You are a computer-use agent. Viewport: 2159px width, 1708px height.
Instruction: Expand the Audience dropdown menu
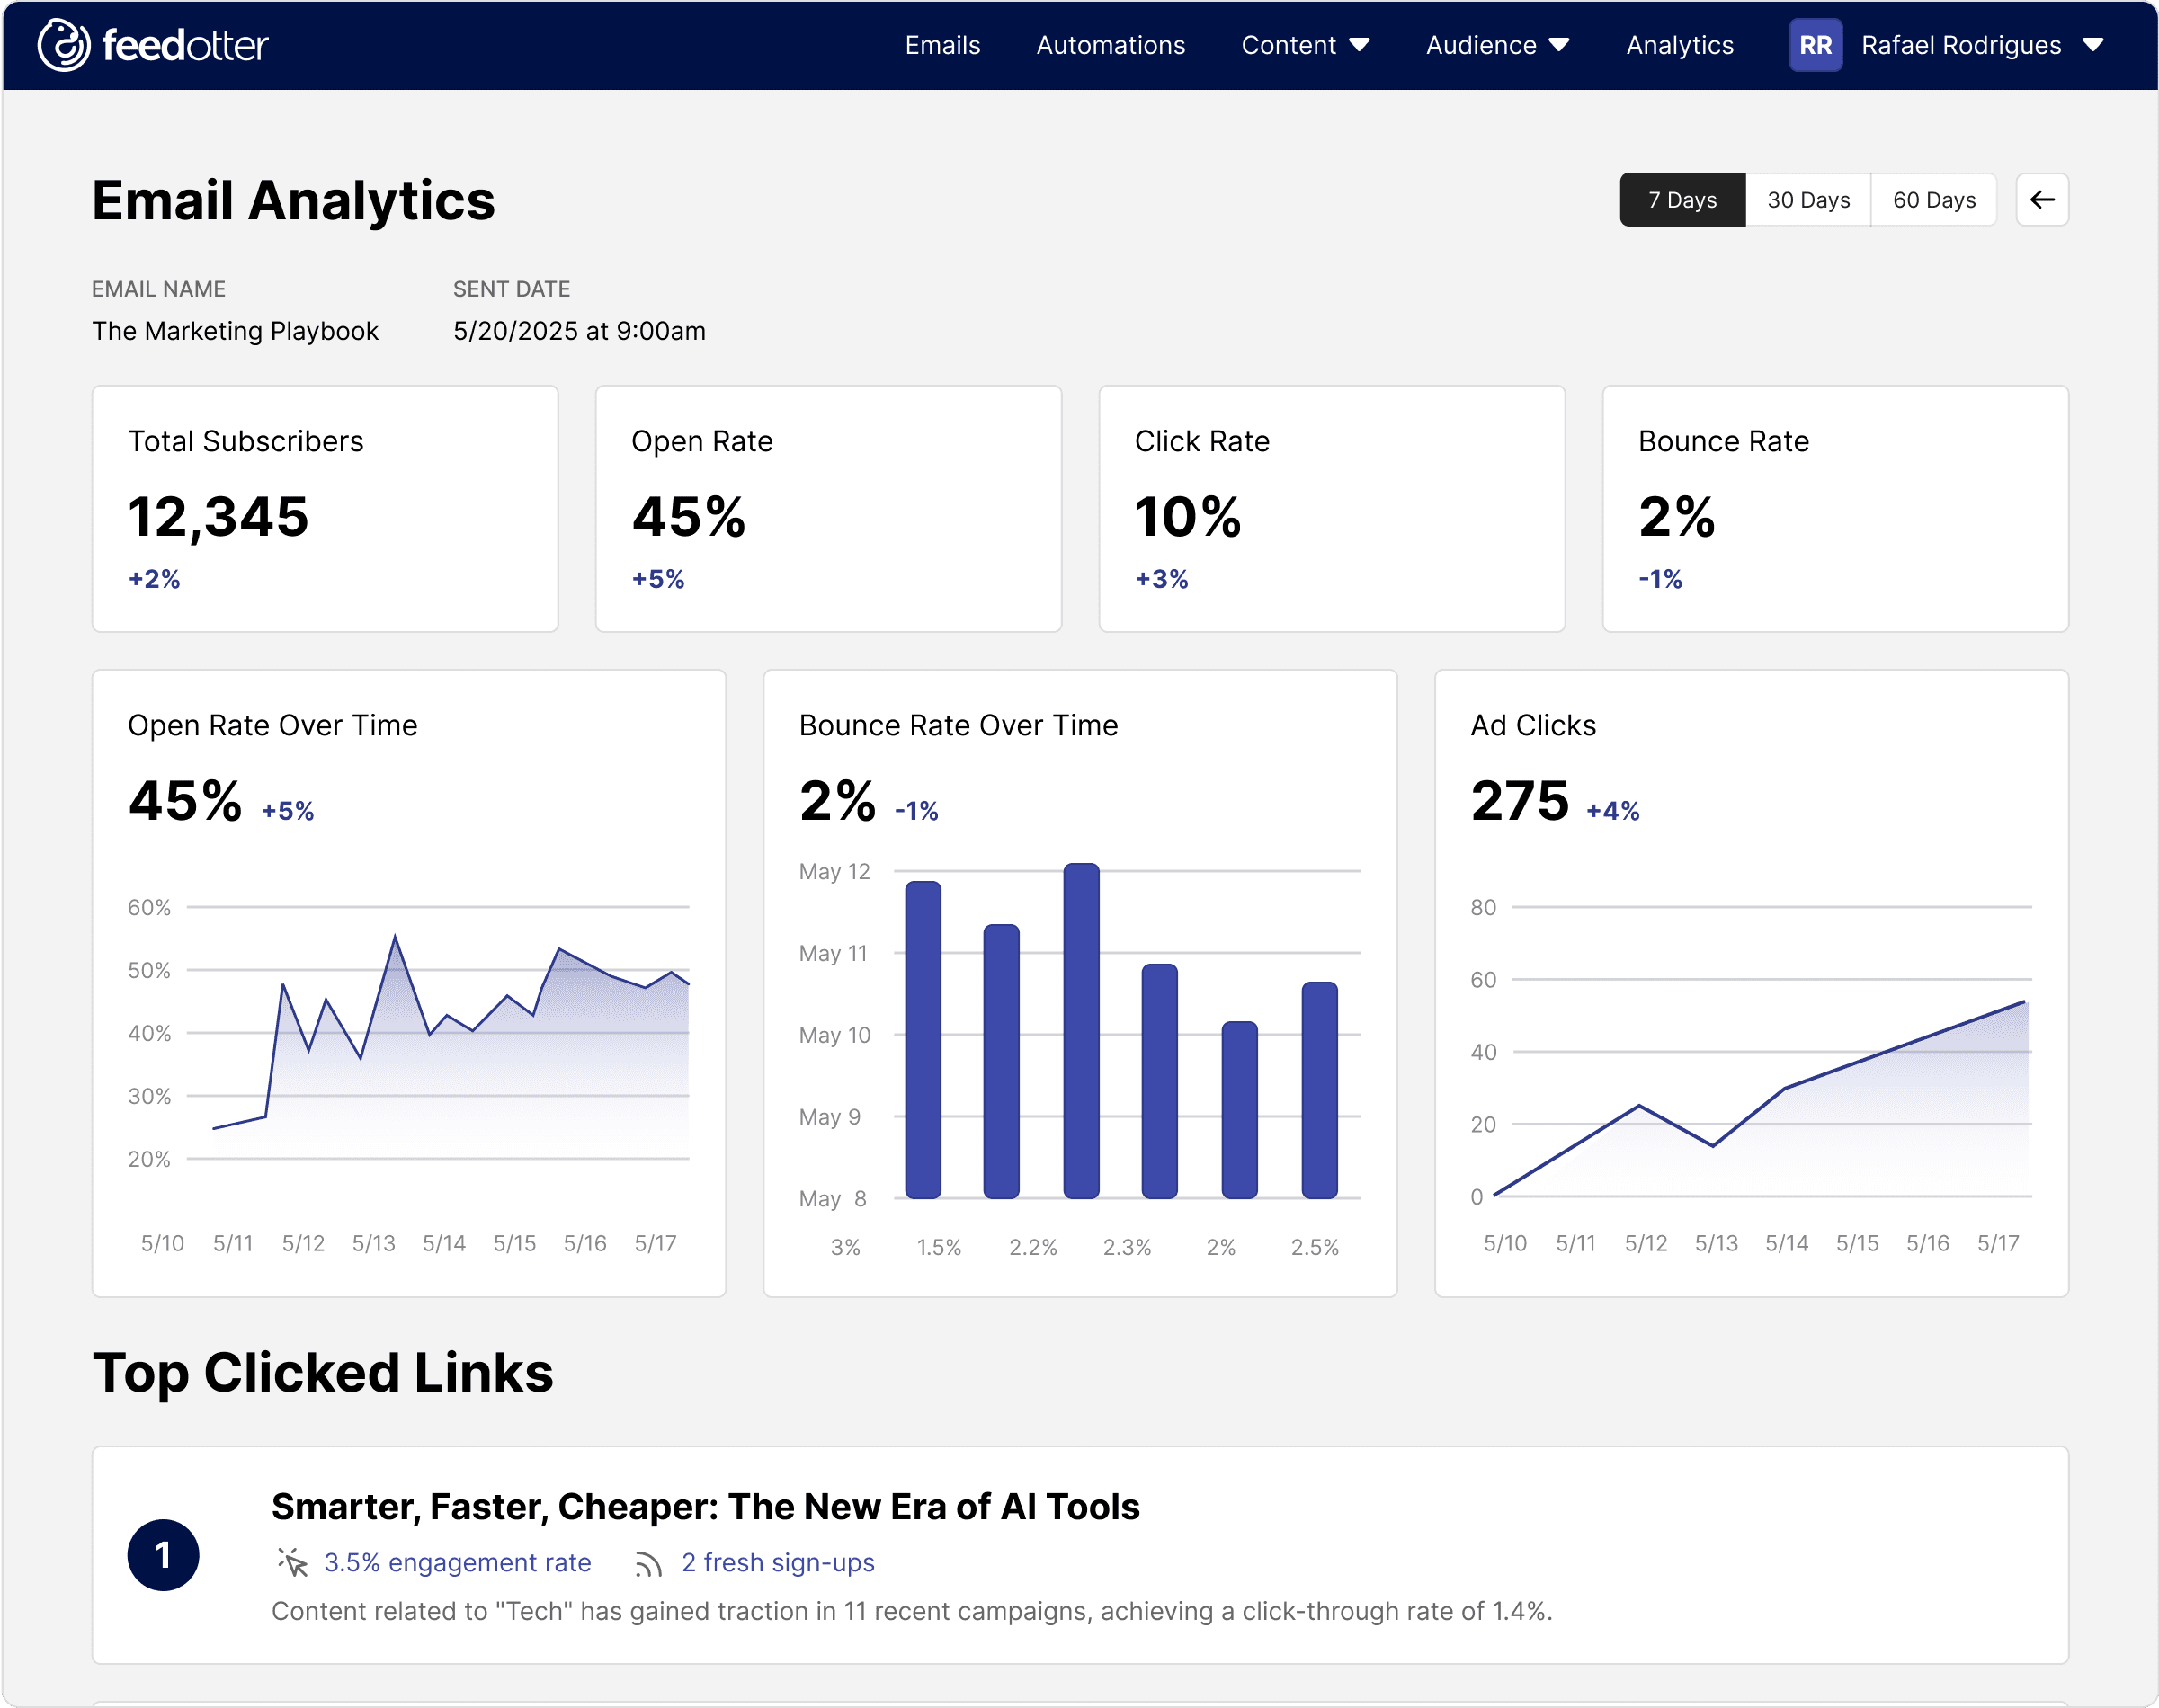point(1496,45)
